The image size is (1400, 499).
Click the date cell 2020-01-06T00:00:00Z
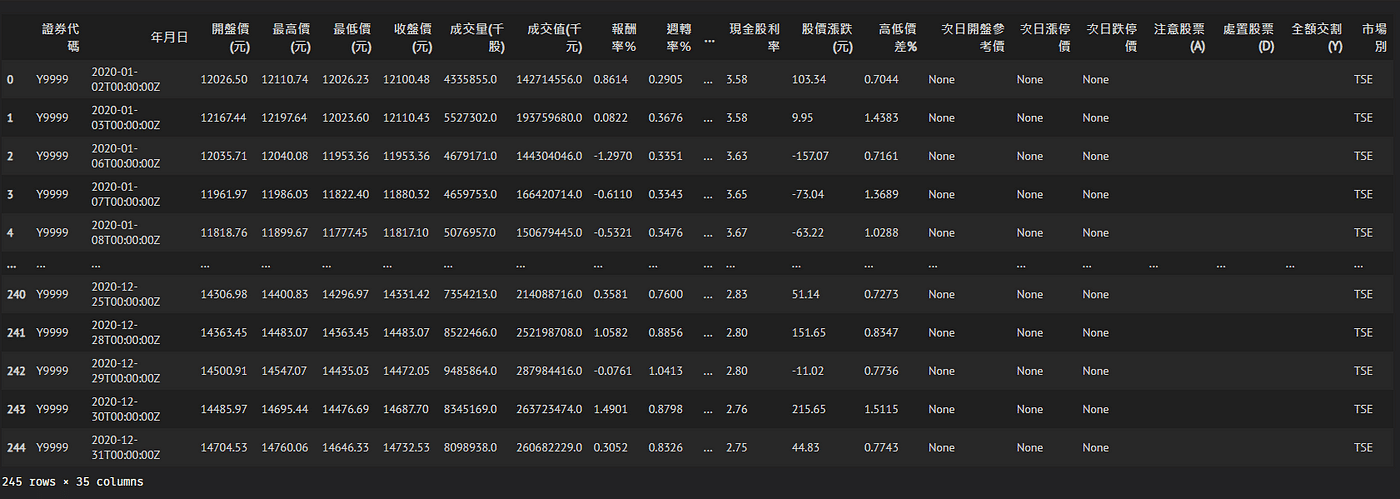pos(125,156)
